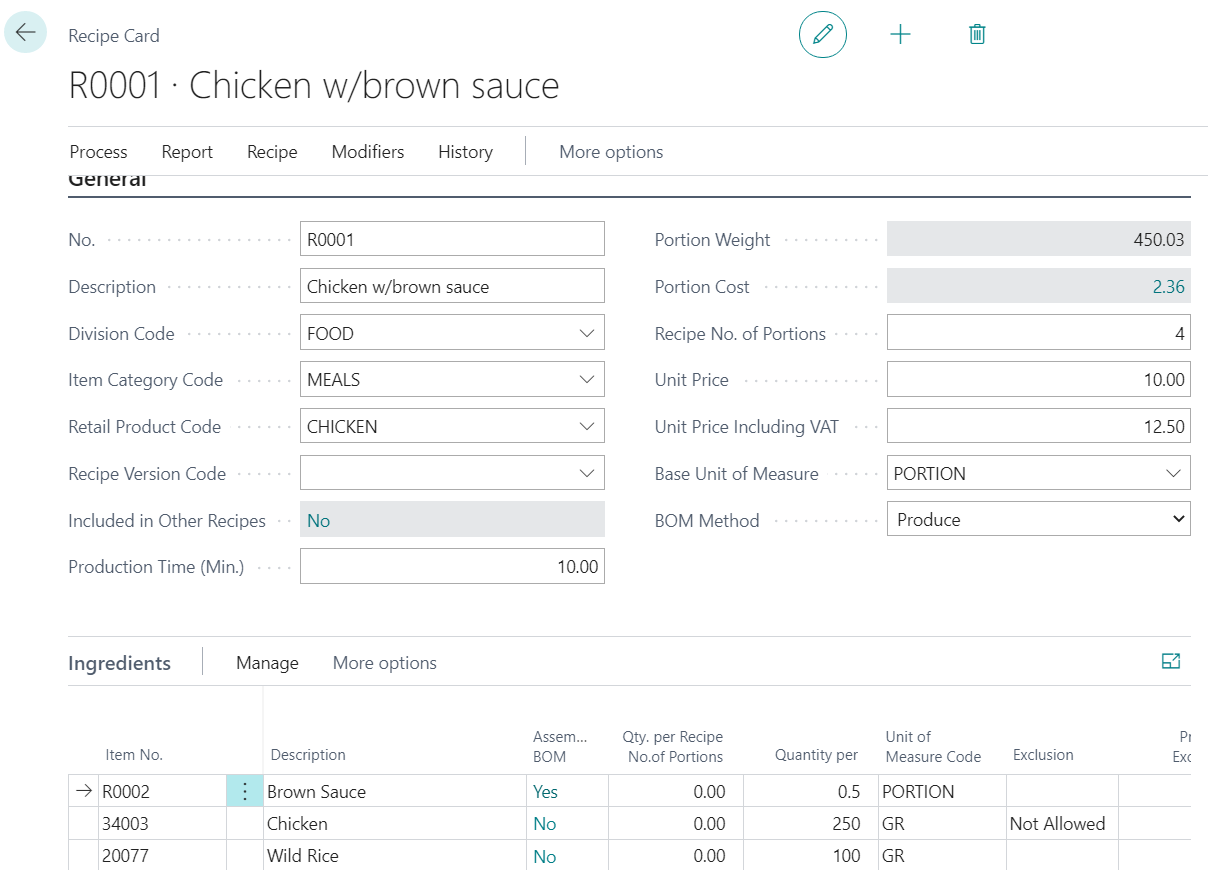Screen dimensions: 1208x870
Task: Expand the Item Category Code dropdown
Action: tap(587, 380)
